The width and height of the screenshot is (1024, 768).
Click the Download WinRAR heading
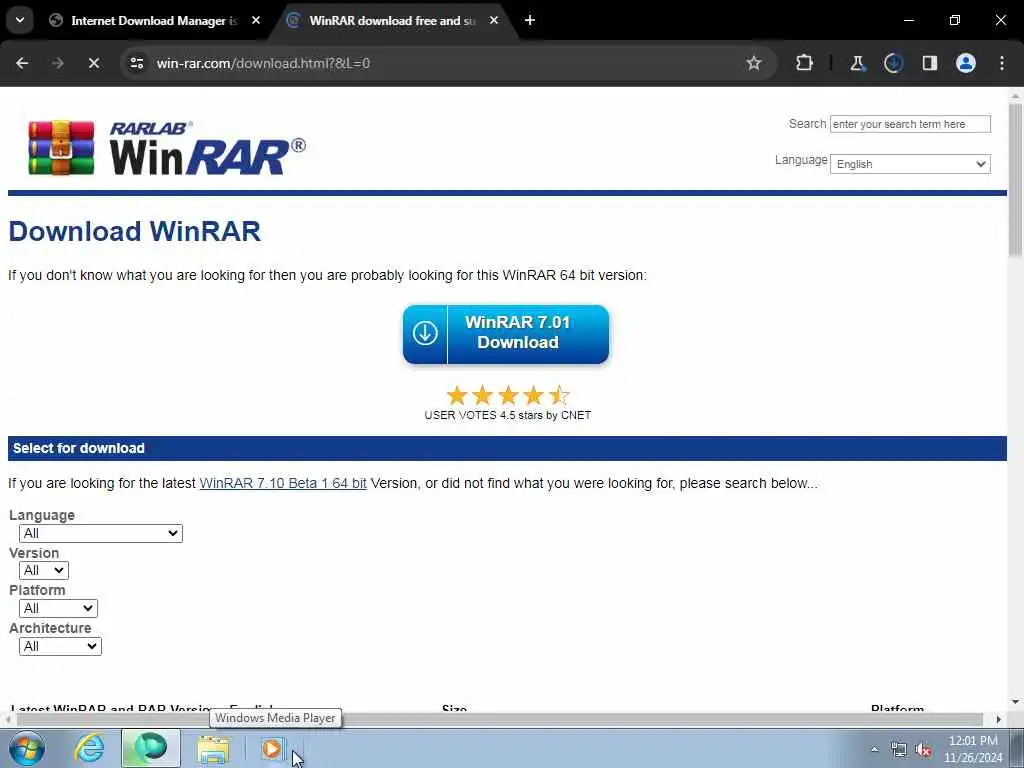click(x=135, y=231)
